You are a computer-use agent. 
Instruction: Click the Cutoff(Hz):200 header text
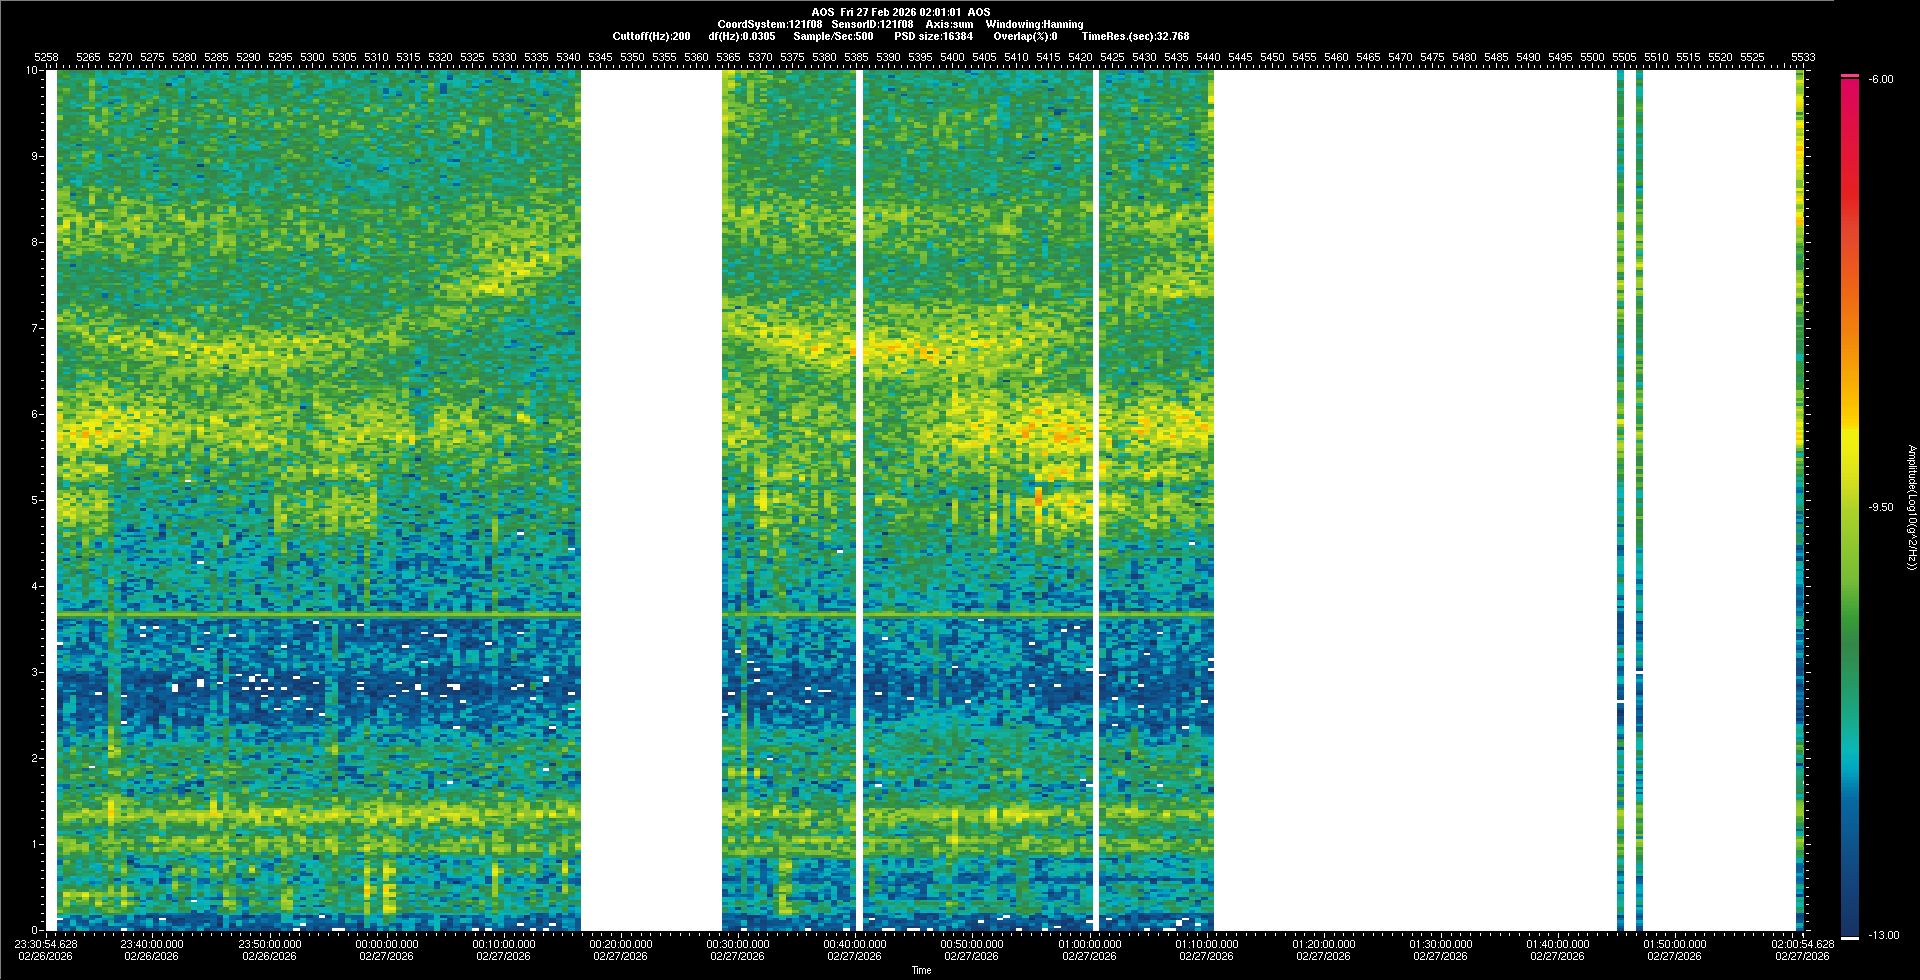click(651, 36)
